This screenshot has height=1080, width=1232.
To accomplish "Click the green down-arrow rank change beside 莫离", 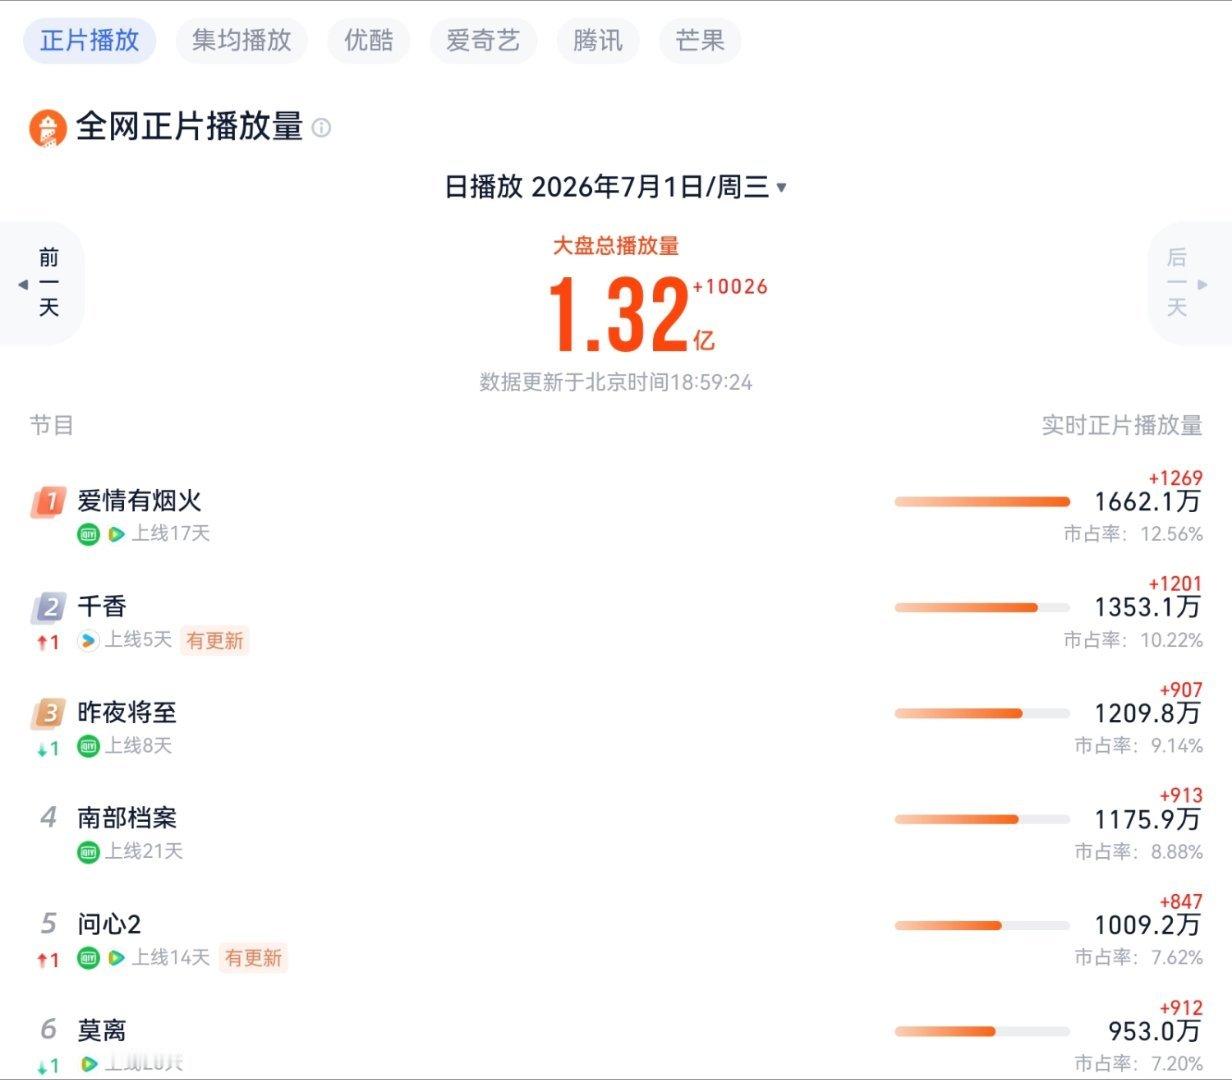I will point(48,1066).
